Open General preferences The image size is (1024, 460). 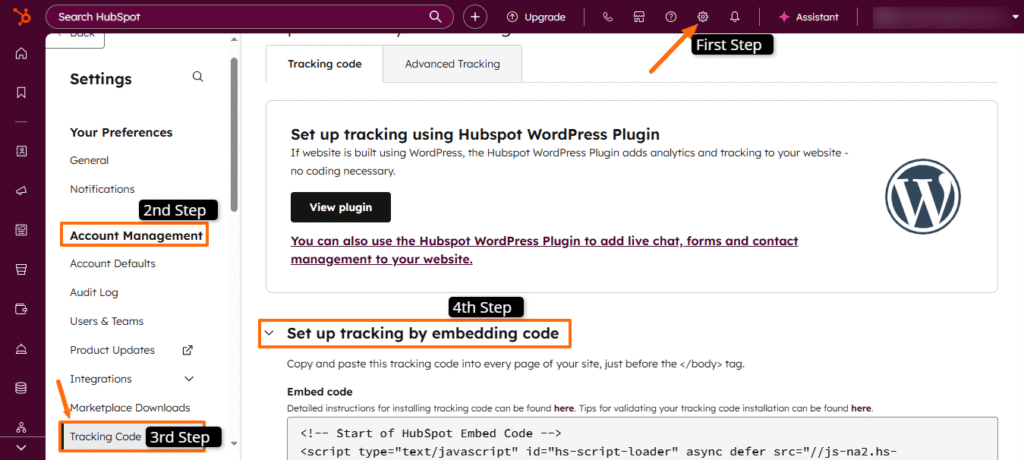point(89,160)
